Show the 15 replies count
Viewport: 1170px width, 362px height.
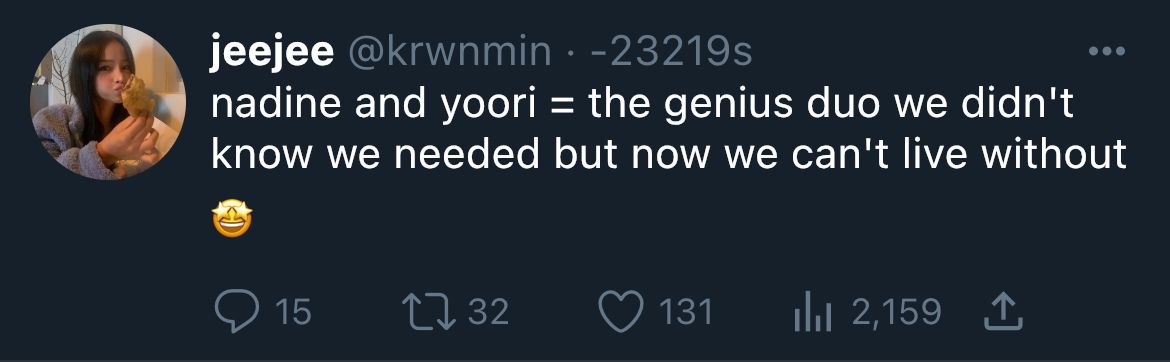click(x=293, y=312)
